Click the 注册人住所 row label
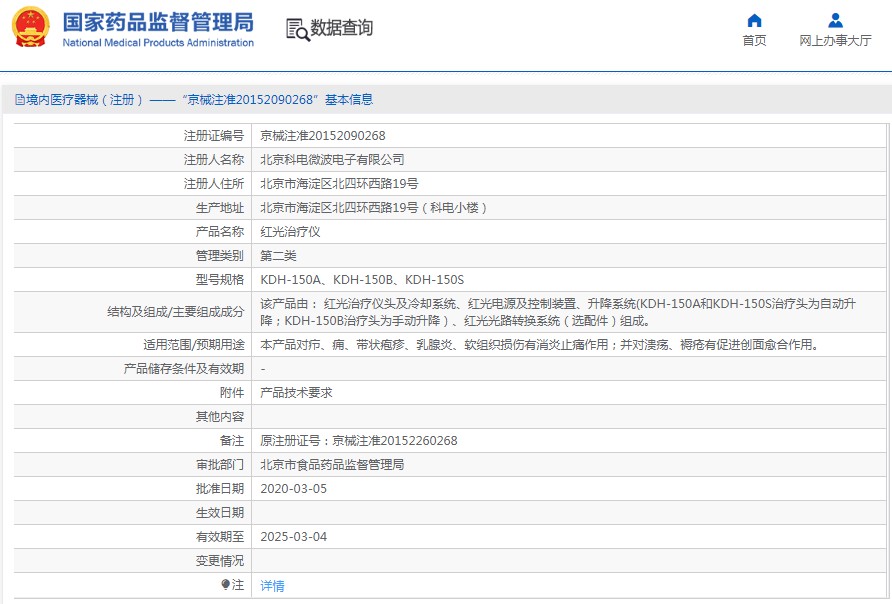 click(213, 184)
